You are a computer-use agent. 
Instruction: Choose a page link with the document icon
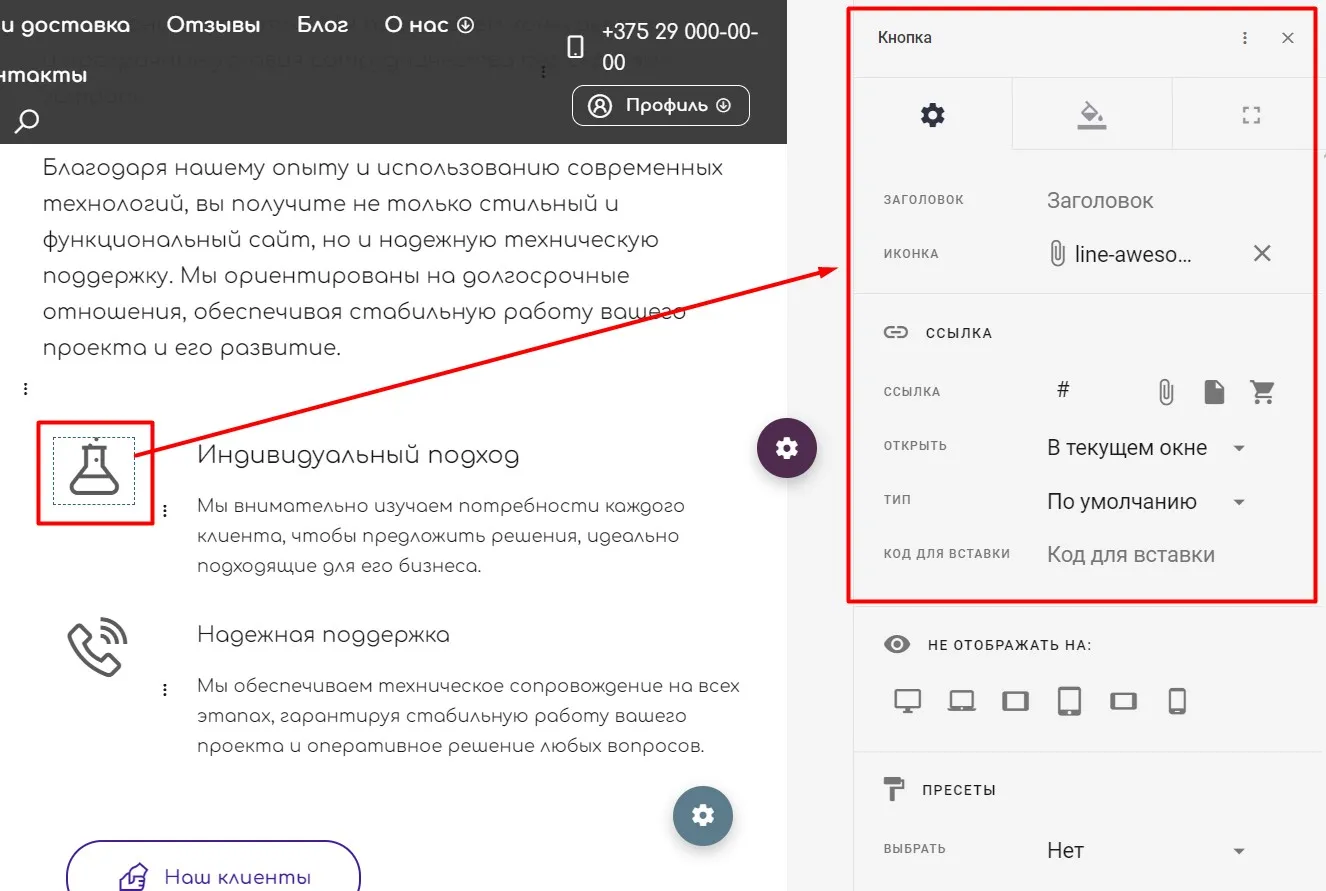pos(1214,391)
